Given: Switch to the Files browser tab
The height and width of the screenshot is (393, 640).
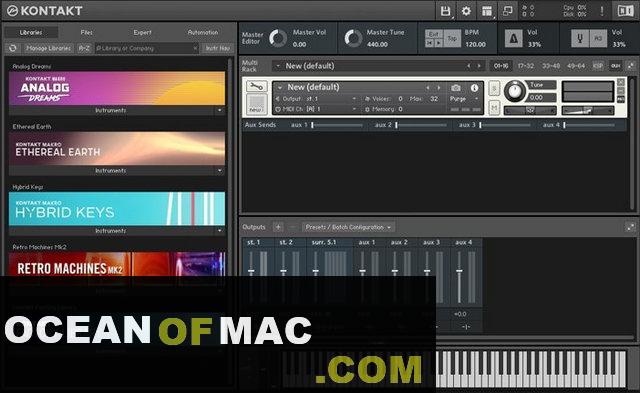Looking at the screenshot, I should point(87,32).
